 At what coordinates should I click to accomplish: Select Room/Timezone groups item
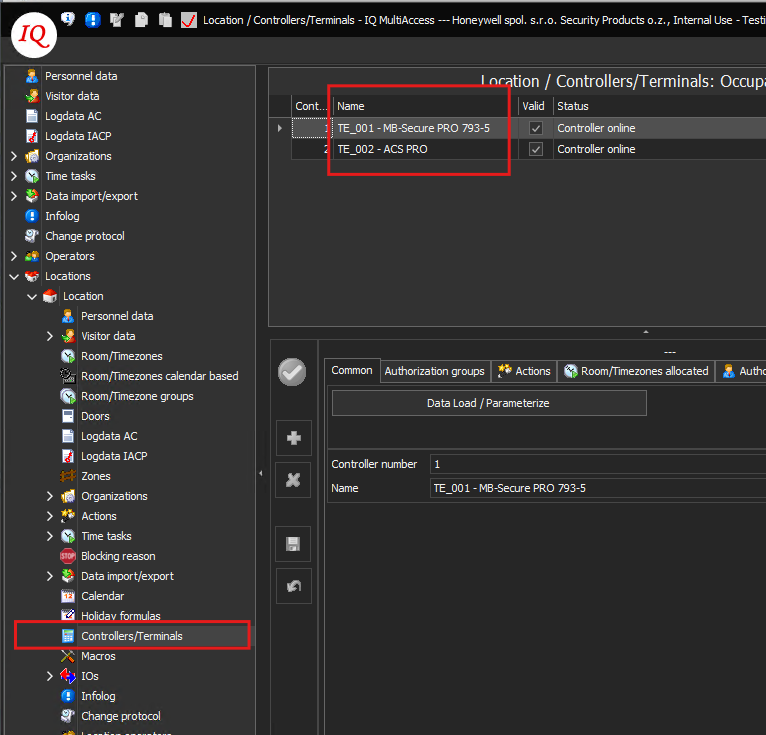coord(137,396)
